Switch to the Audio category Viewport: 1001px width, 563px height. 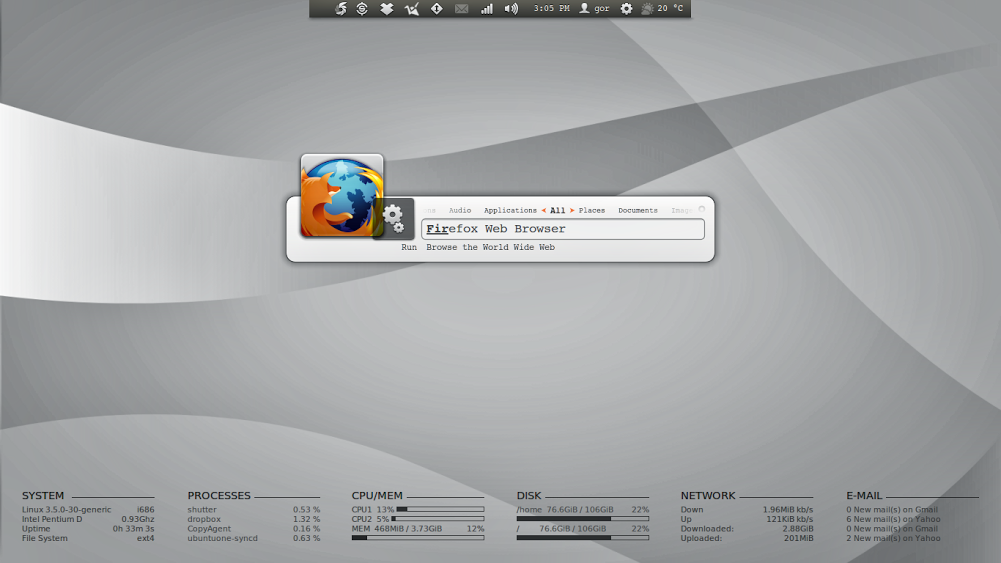tap(460, 210)
